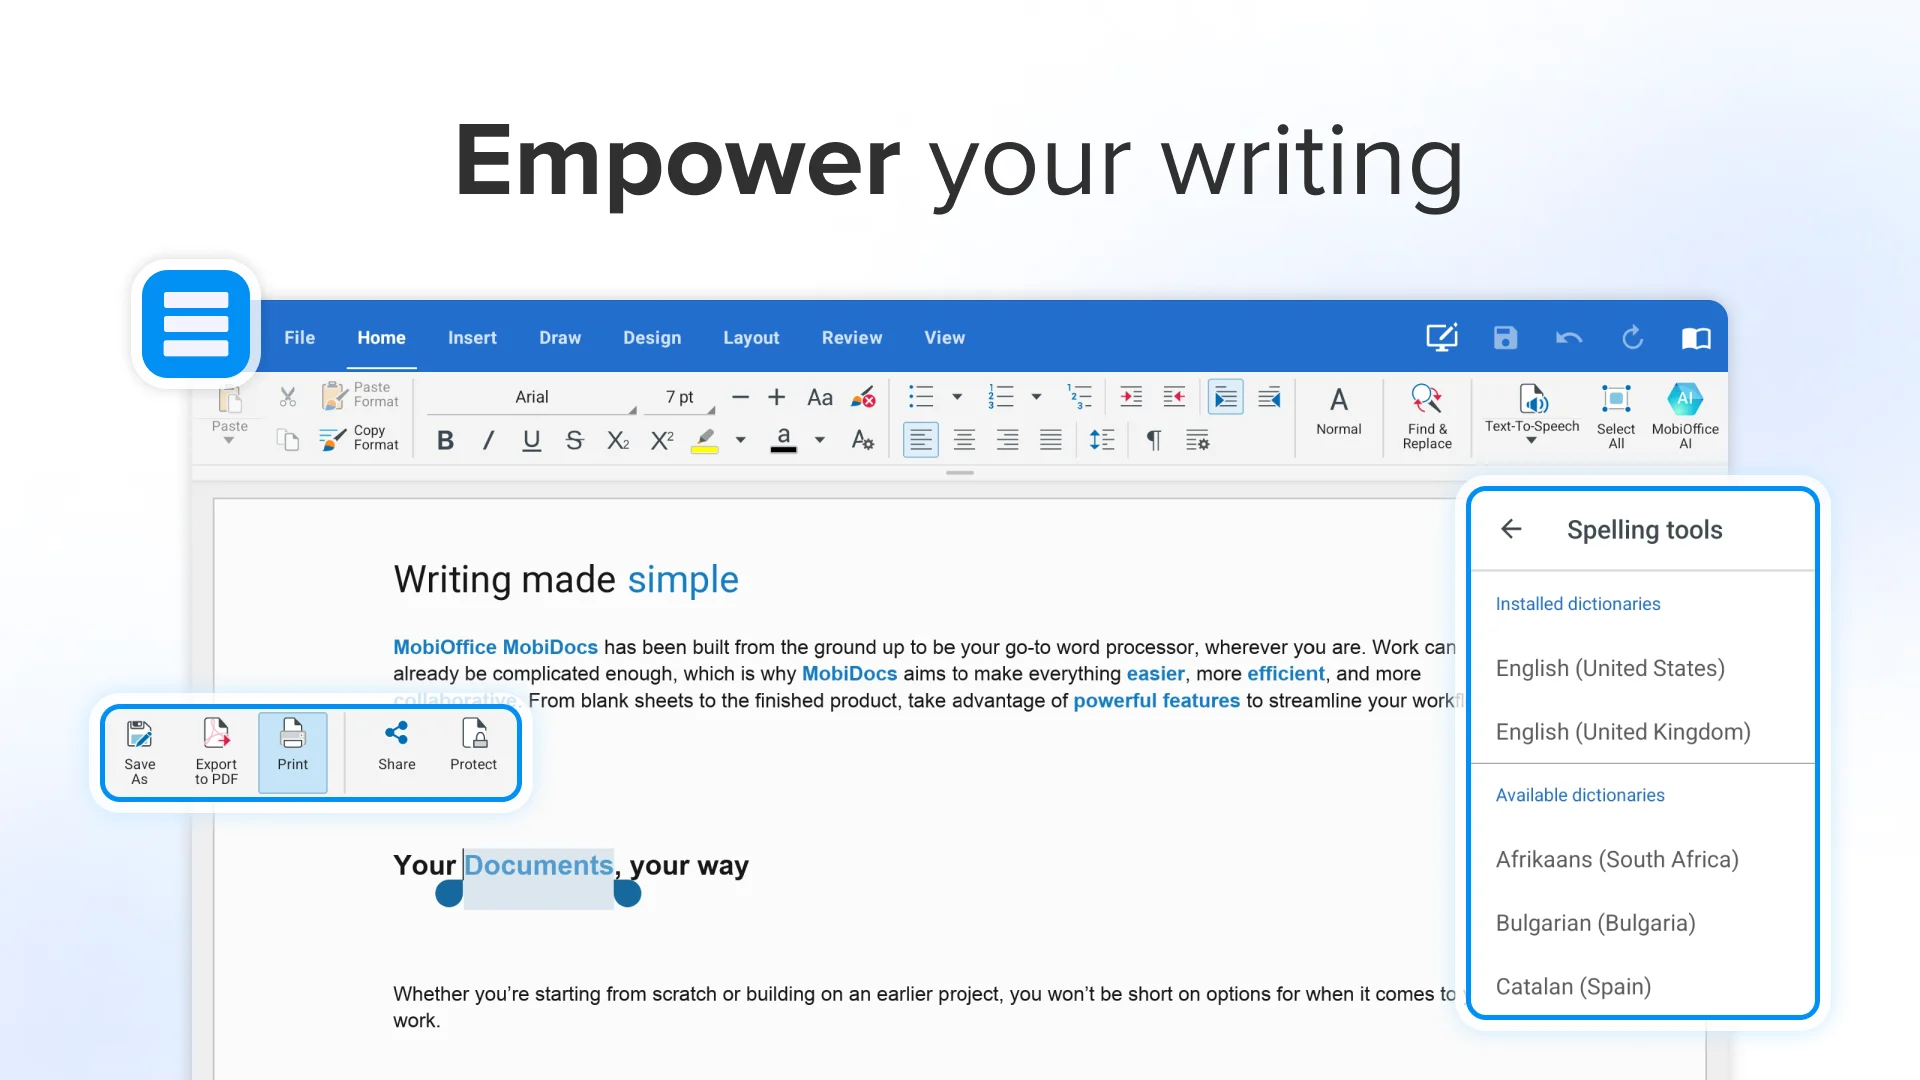Expand numbered list style dropdown arrow

click(x=1037, y=397)
